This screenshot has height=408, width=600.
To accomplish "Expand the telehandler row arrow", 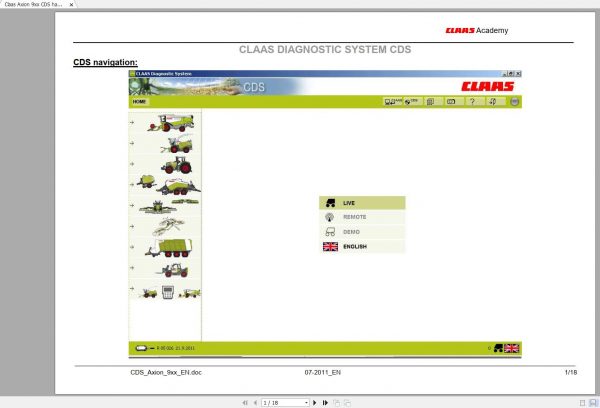I will point(132,268).
